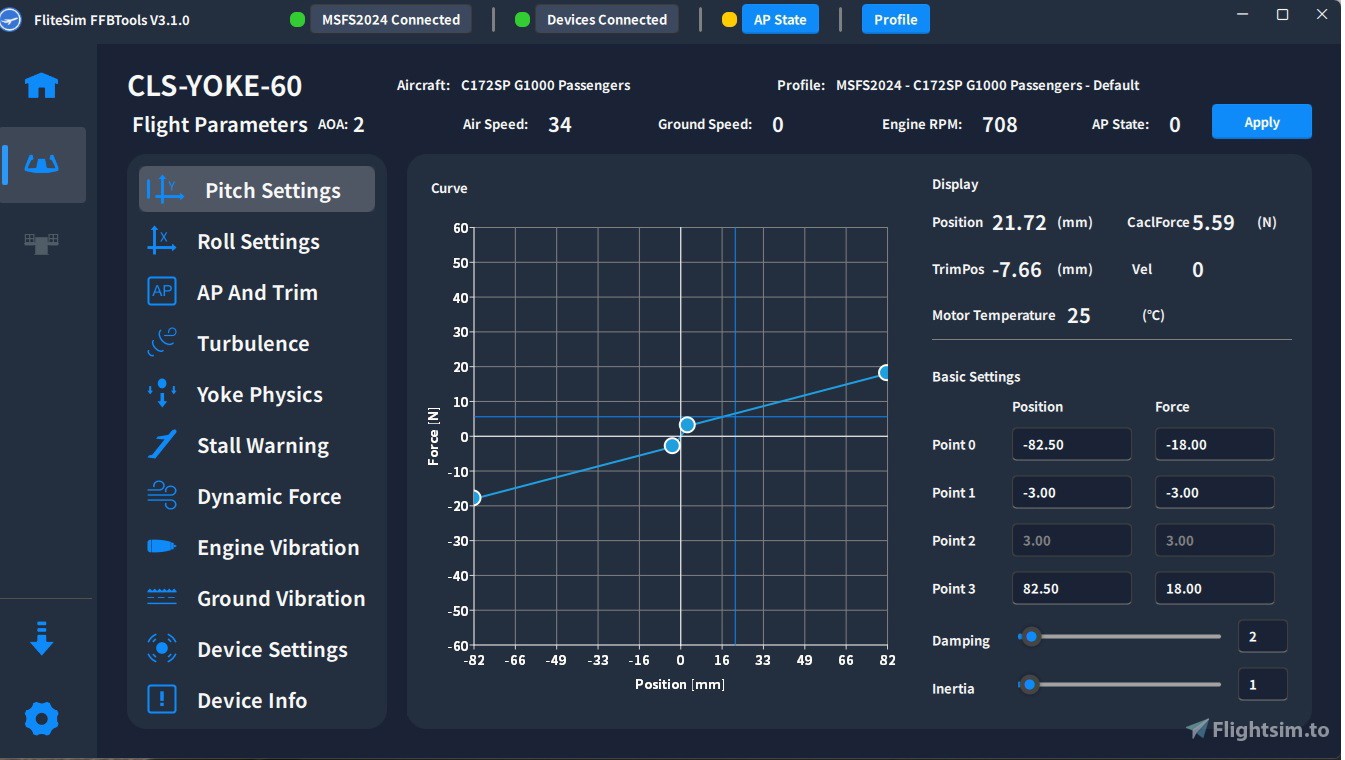Viewport: 1345px width, 760px height.
Task: Click the throttle quadrant icon in sidebar
Action: pyautogui.click(x=41, y=242)
